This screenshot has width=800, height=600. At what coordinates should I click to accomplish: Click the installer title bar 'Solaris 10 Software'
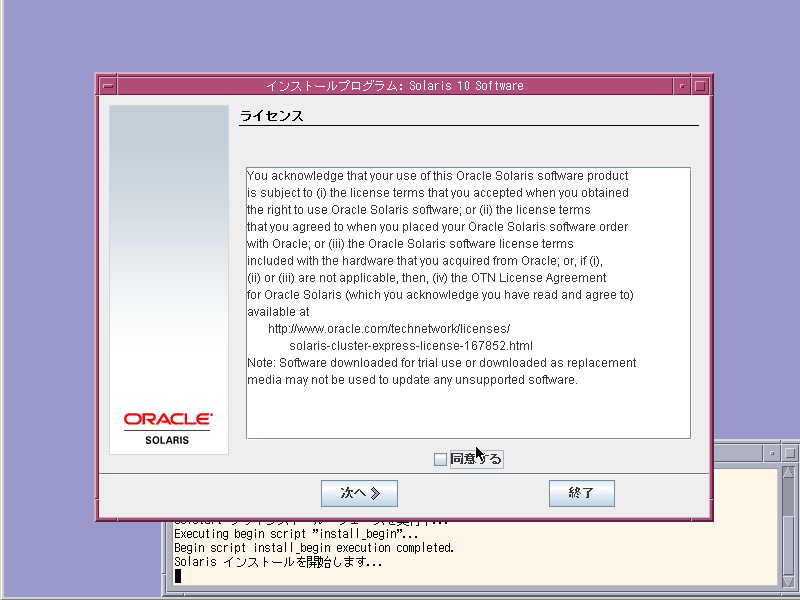coord(395,86)
